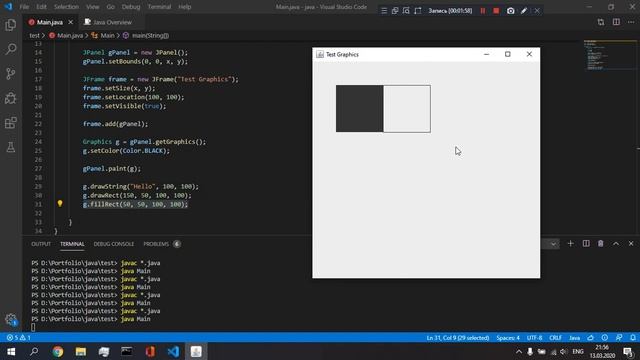Maximize the Test Graphics window

507,54
